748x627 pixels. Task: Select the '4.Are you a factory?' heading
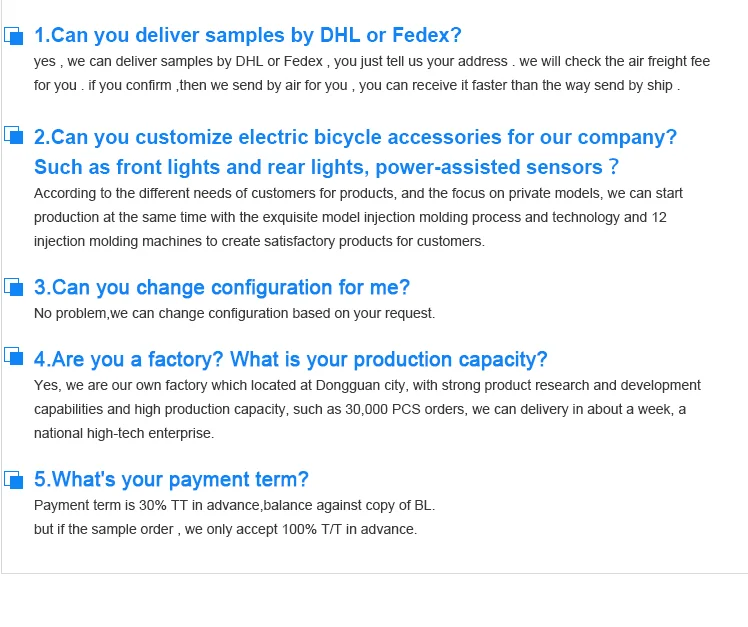(x=291, y=360)
